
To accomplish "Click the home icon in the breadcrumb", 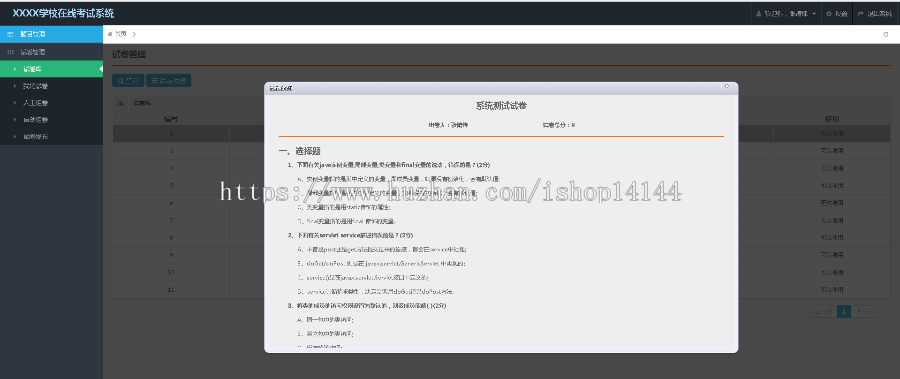I will pos(110,34).
